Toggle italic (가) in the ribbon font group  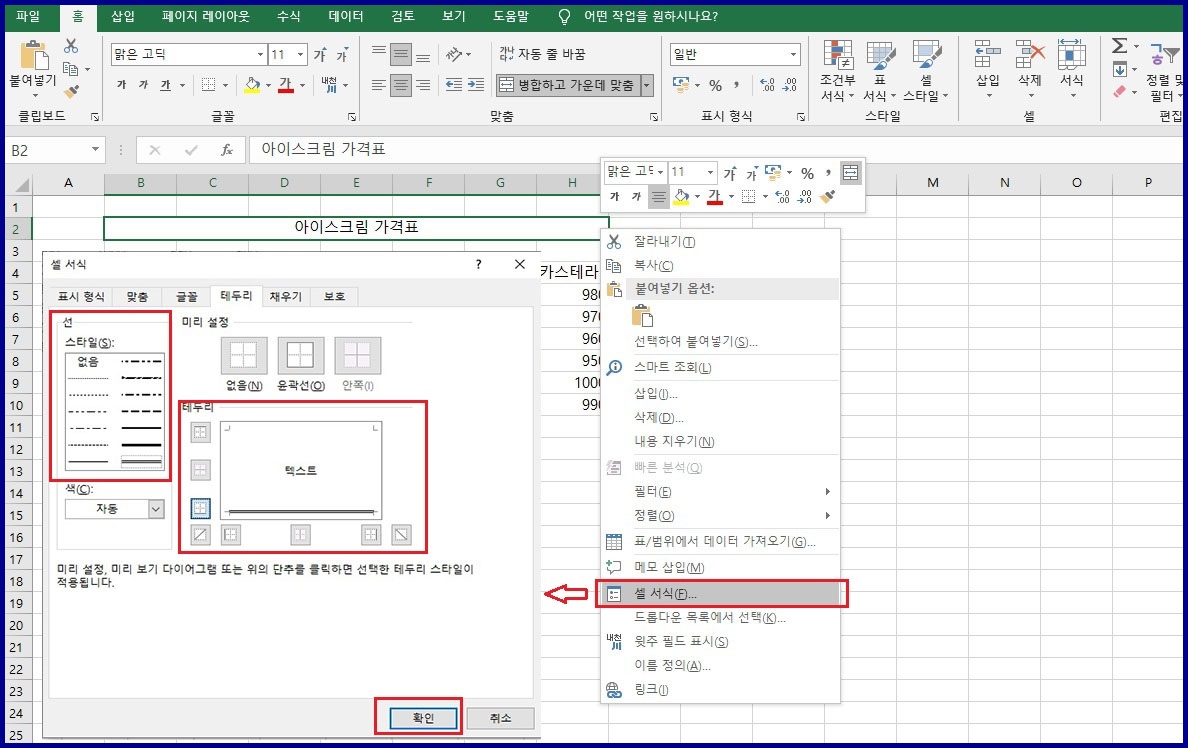click(x=142, y=86)
